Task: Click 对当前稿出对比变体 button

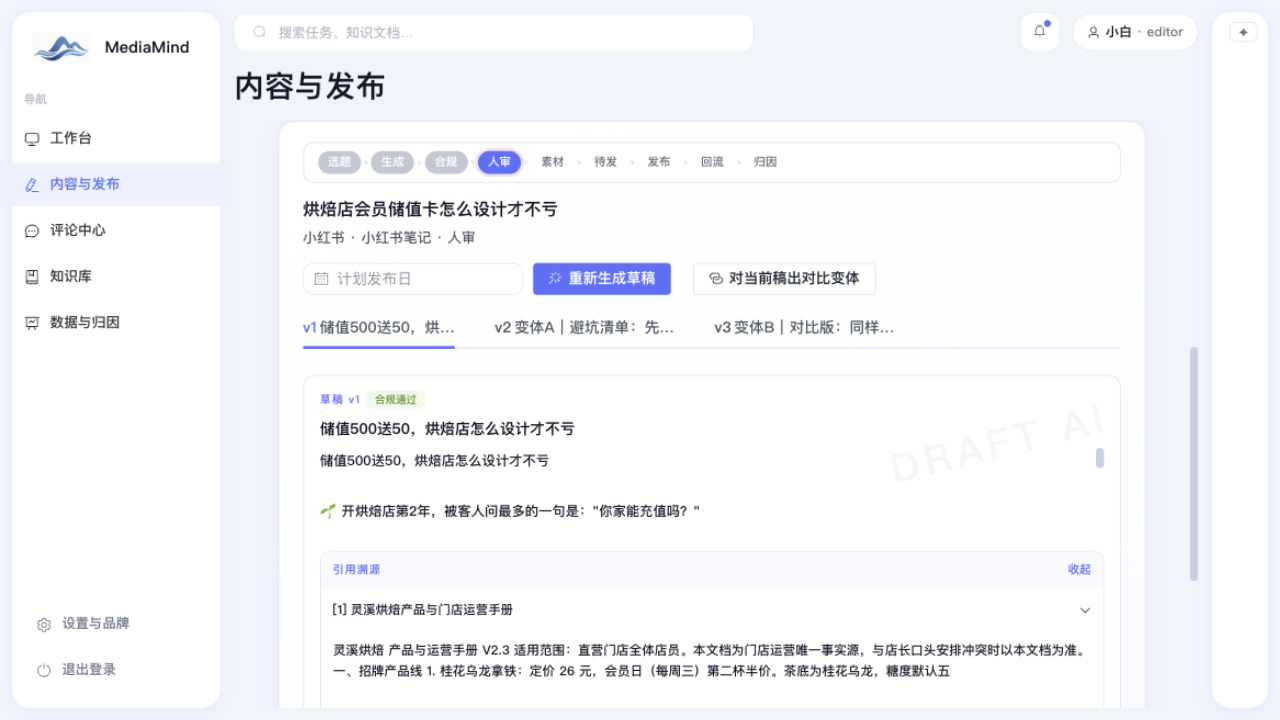Action: 784,279
